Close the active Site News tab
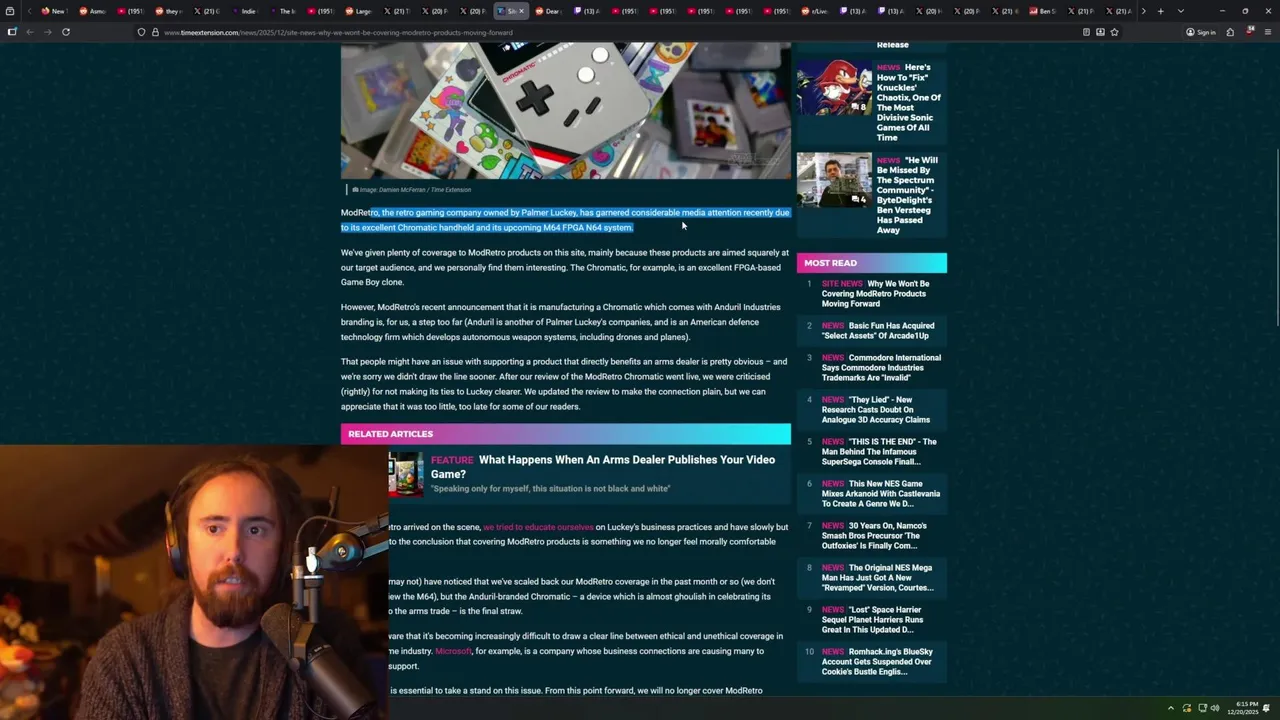 coord(521,11)
